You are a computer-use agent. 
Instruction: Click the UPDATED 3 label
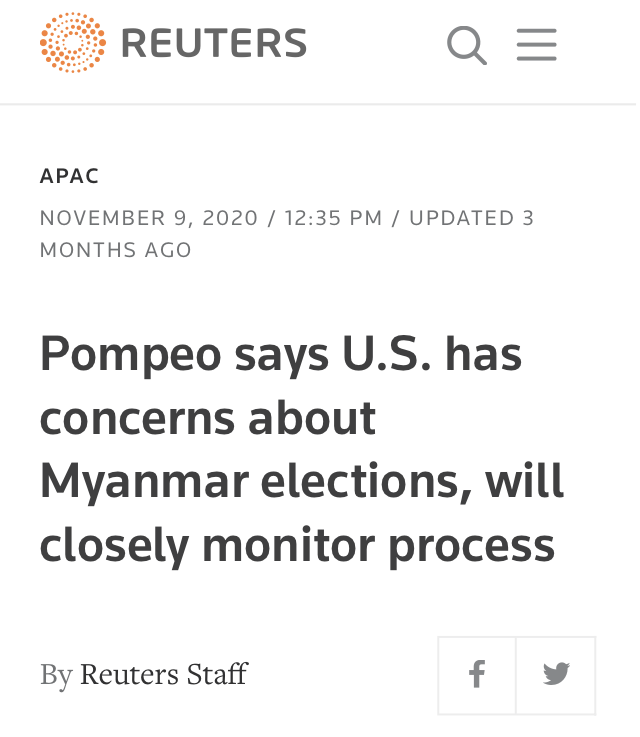point(471,218)
